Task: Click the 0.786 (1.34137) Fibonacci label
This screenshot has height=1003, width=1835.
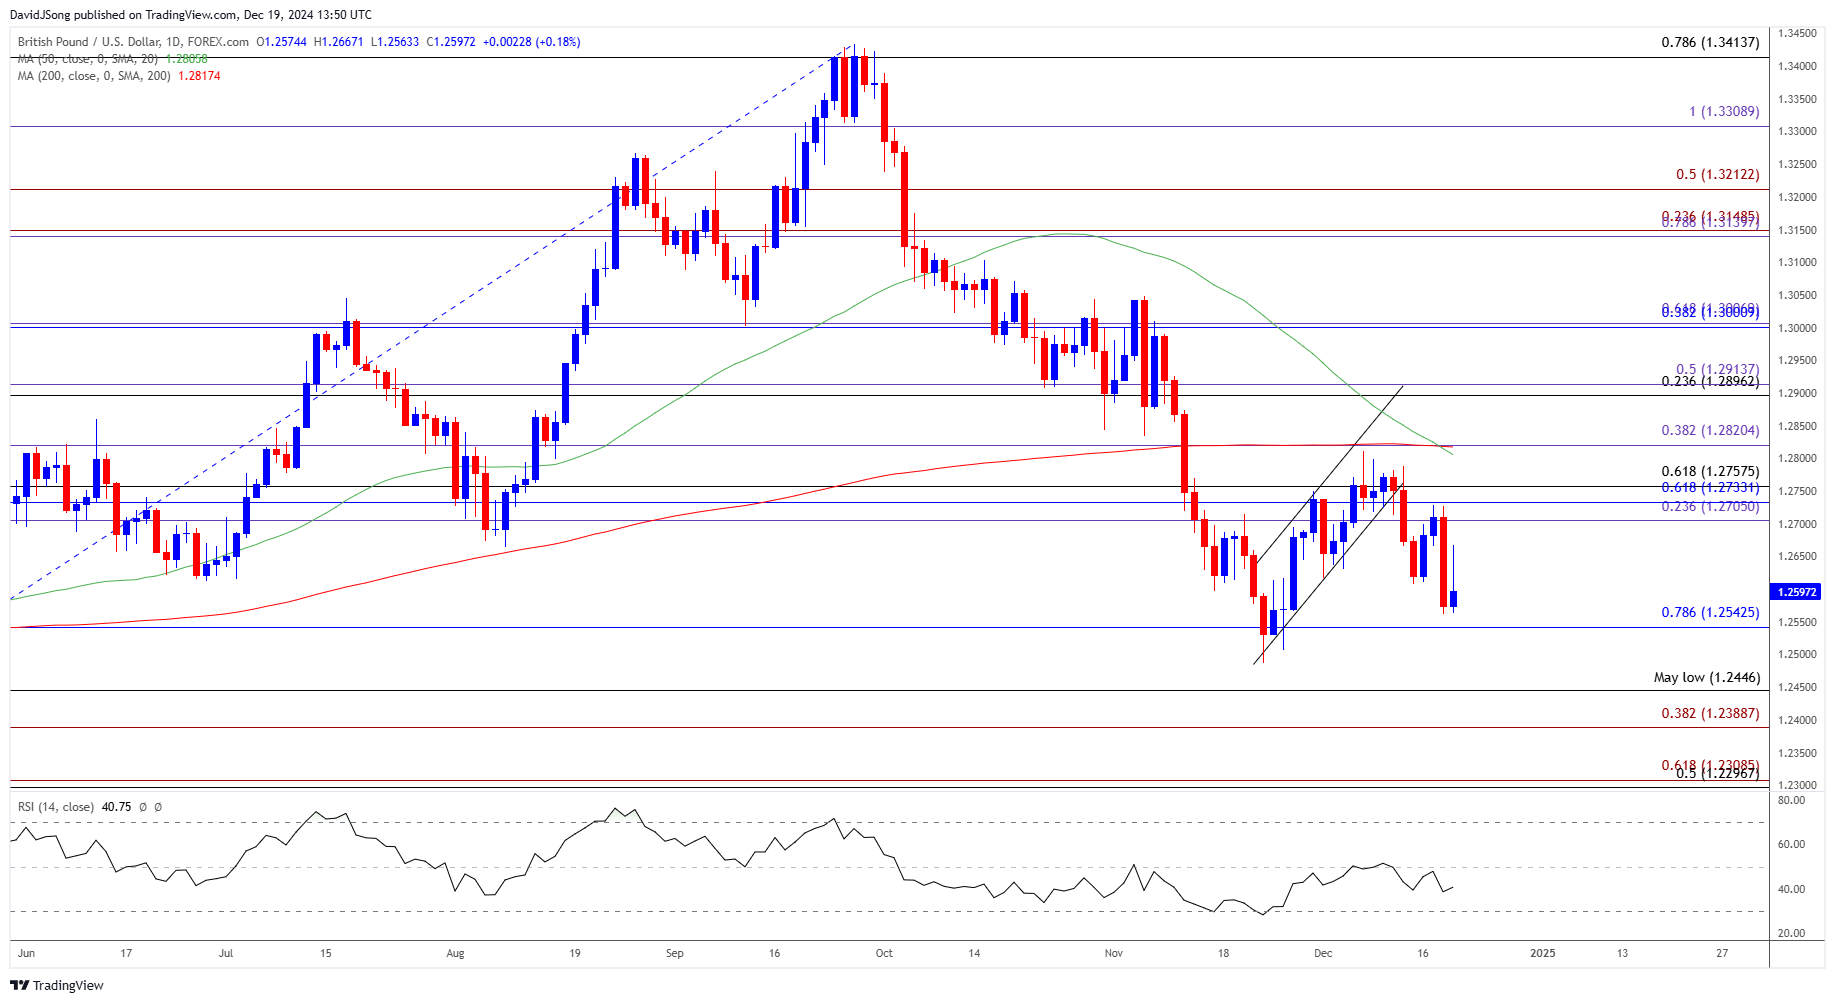Action: 1710,42
